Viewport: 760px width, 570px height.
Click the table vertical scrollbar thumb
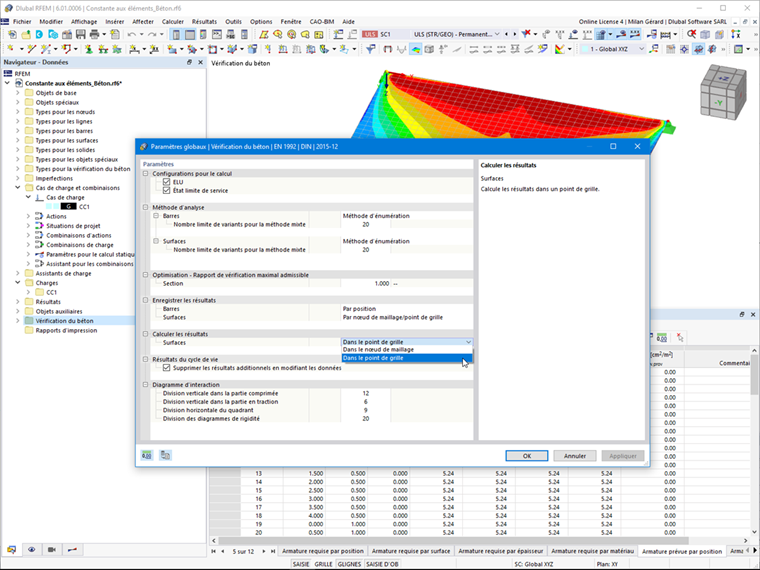[x=754, y=376]
